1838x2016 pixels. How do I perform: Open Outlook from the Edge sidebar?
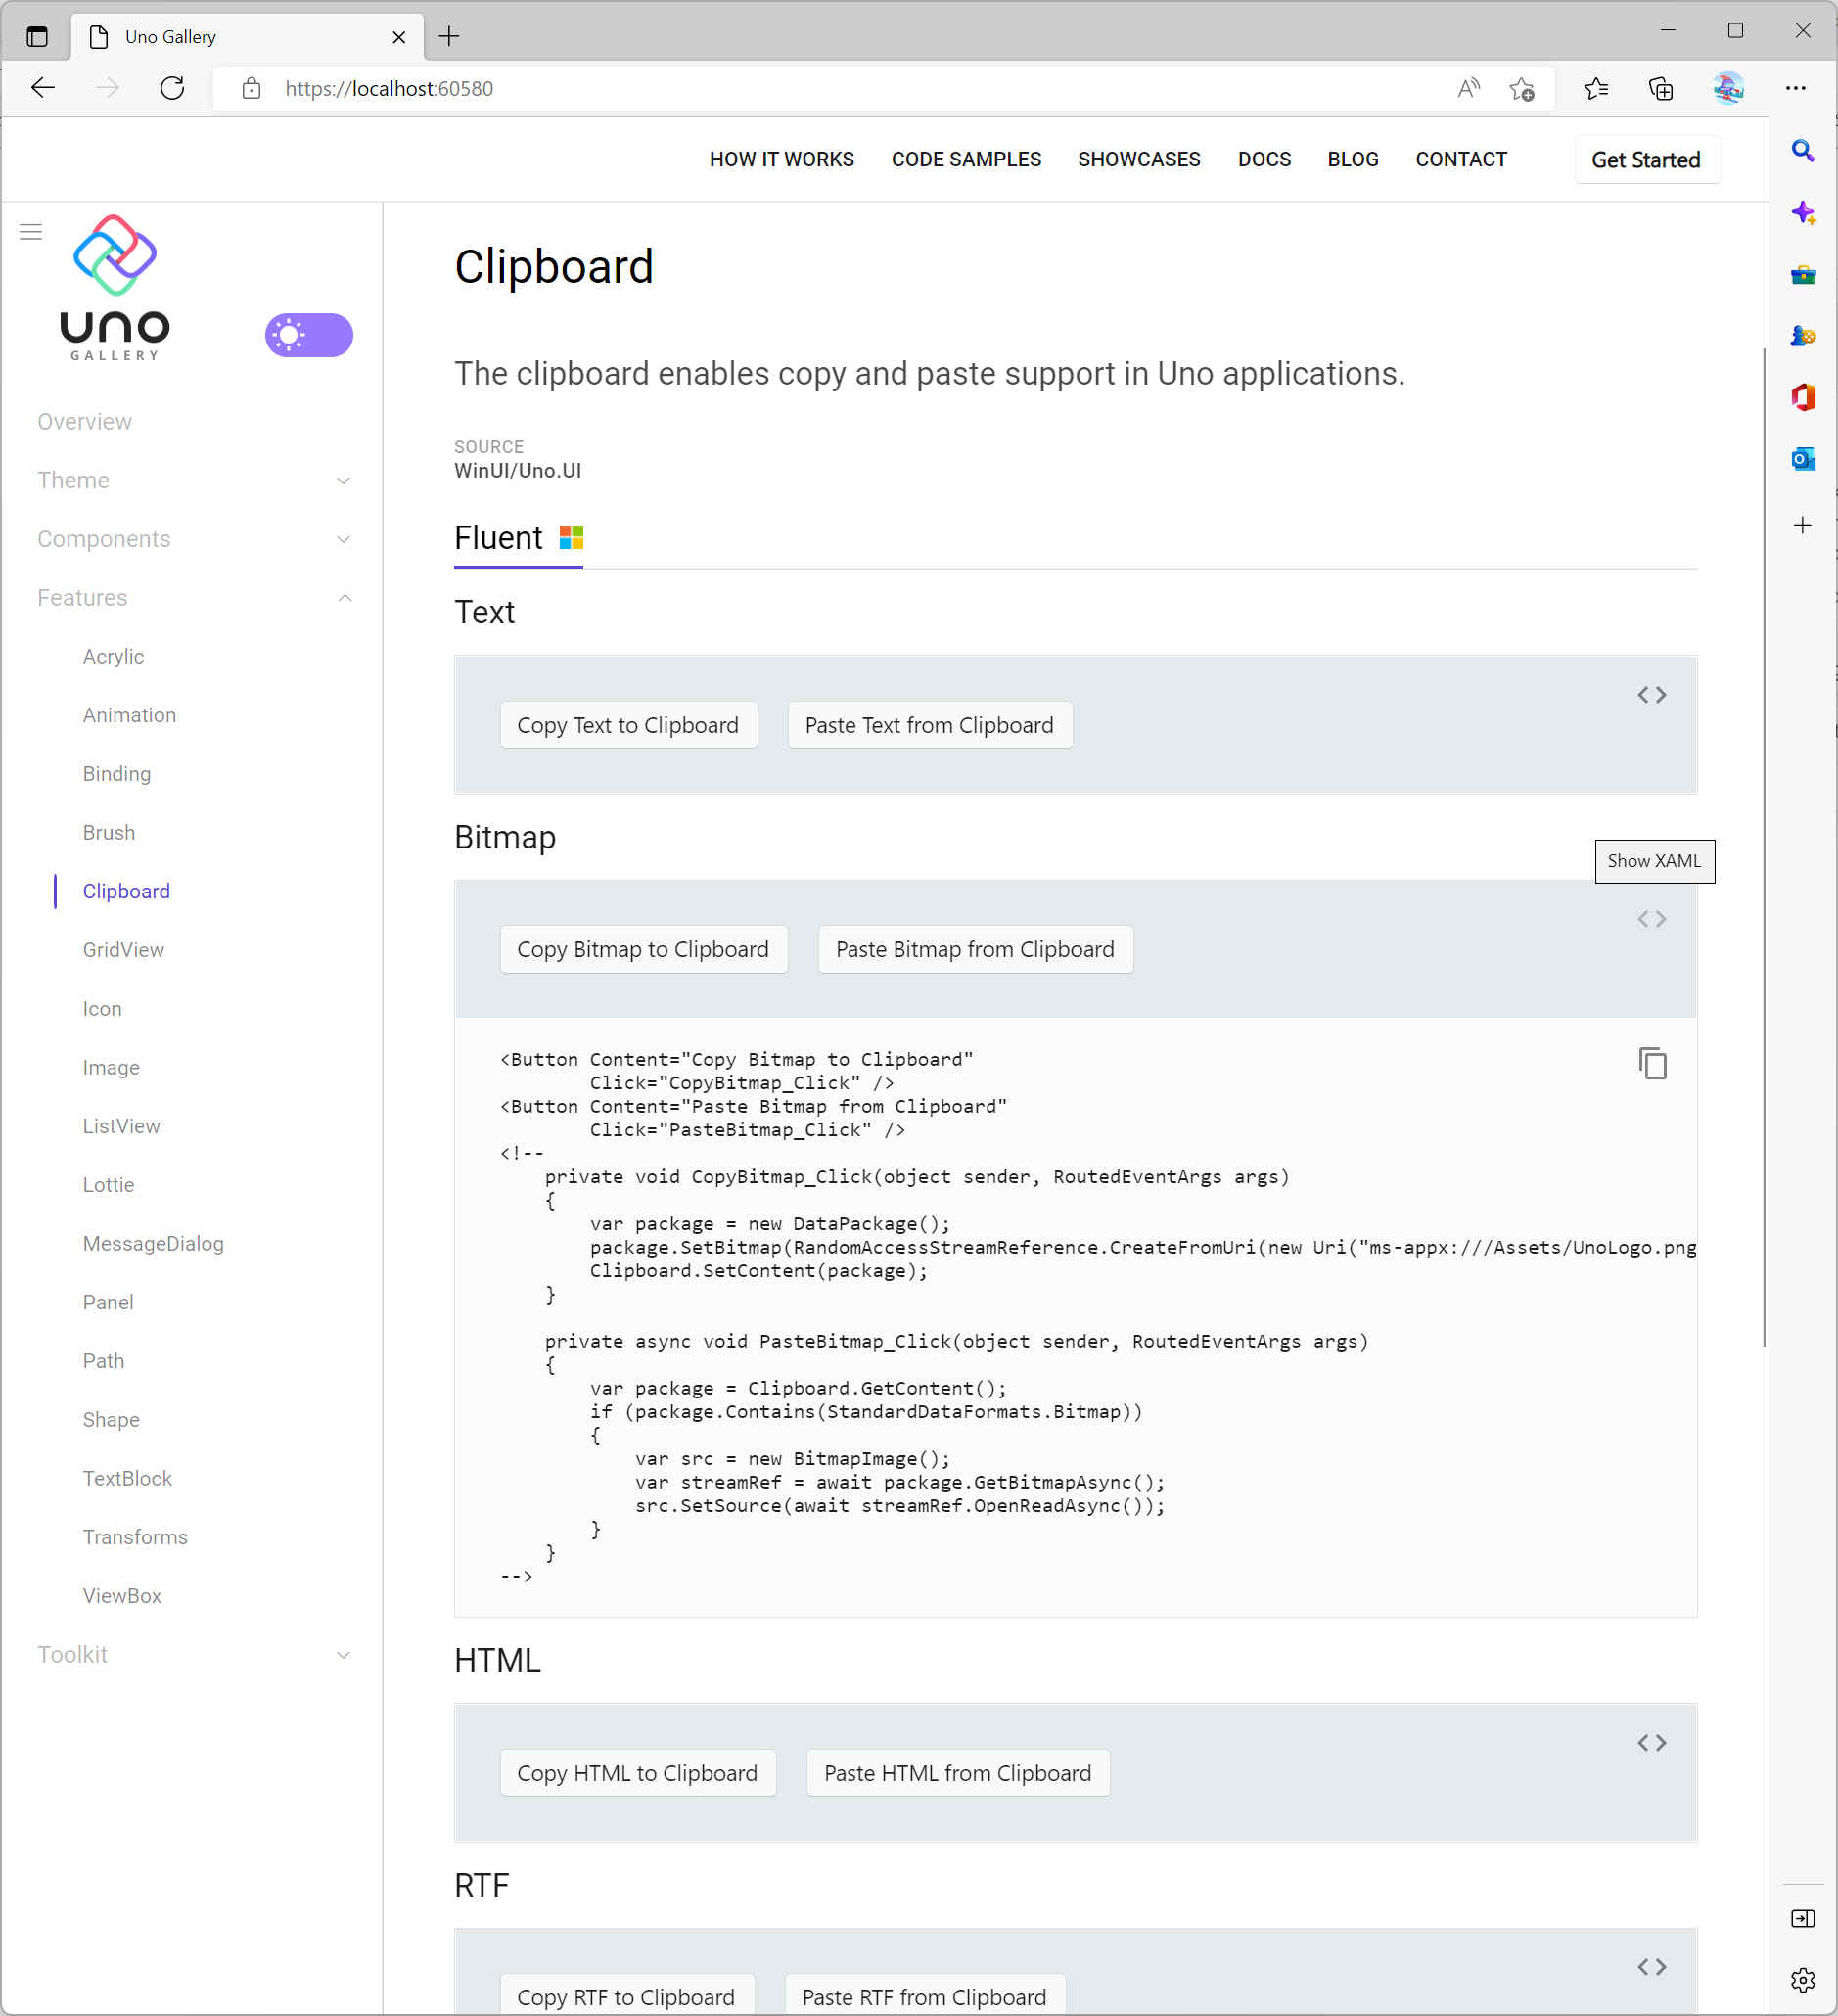[x=1804, y=459]
